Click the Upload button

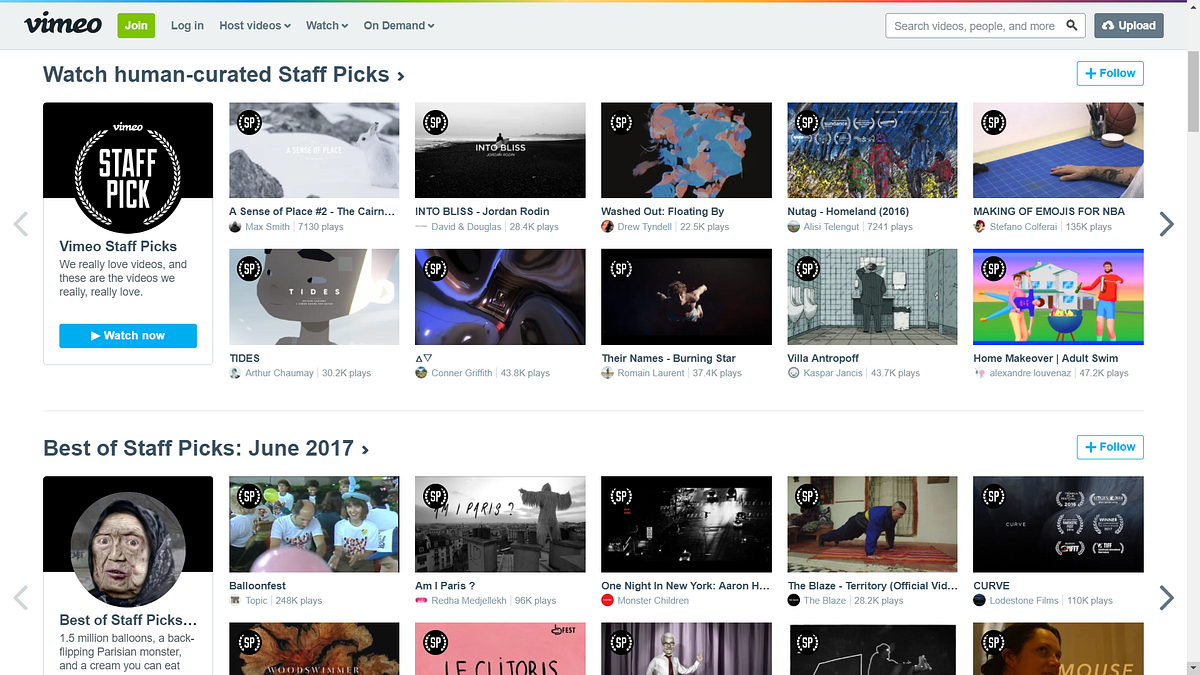1129,26
